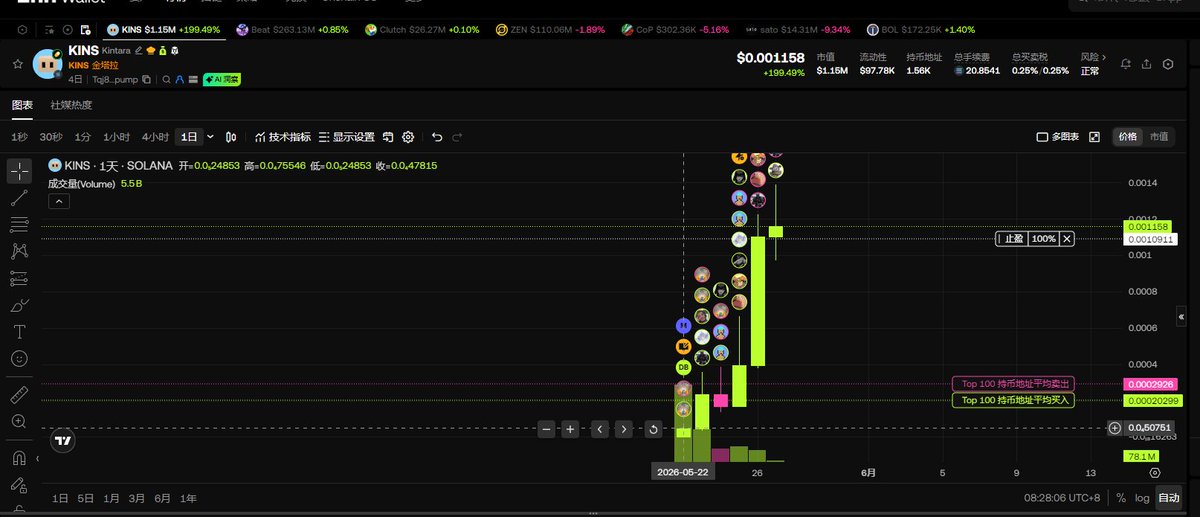Switch chart to 价格 mode
The image size is (1200, 517).
point(1128,137)
